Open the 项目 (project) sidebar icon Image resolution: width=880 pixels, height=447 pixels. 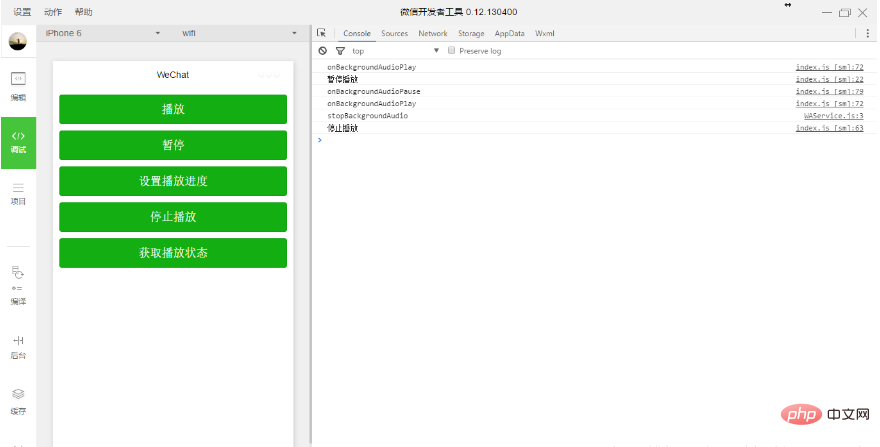[x=19, y=194]
